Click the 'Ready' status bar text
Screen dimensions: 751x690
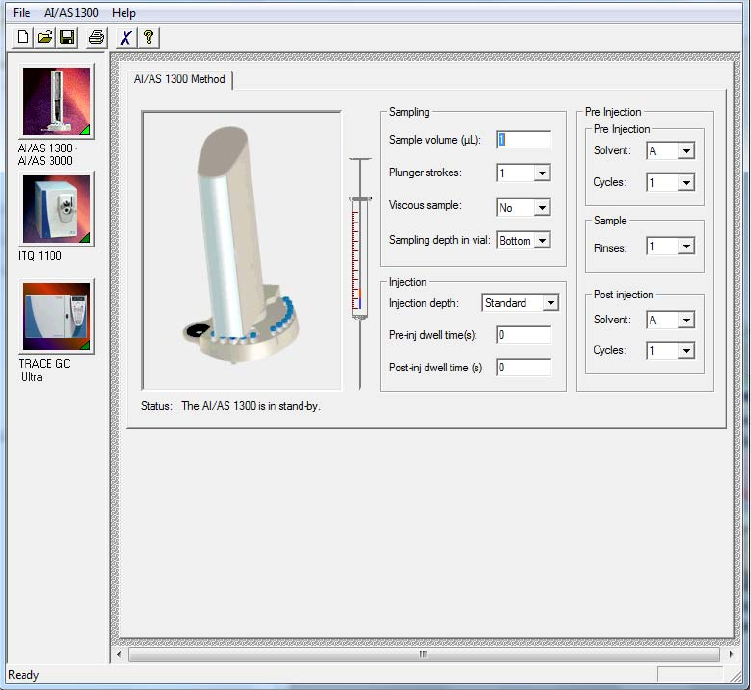point(23,675)
